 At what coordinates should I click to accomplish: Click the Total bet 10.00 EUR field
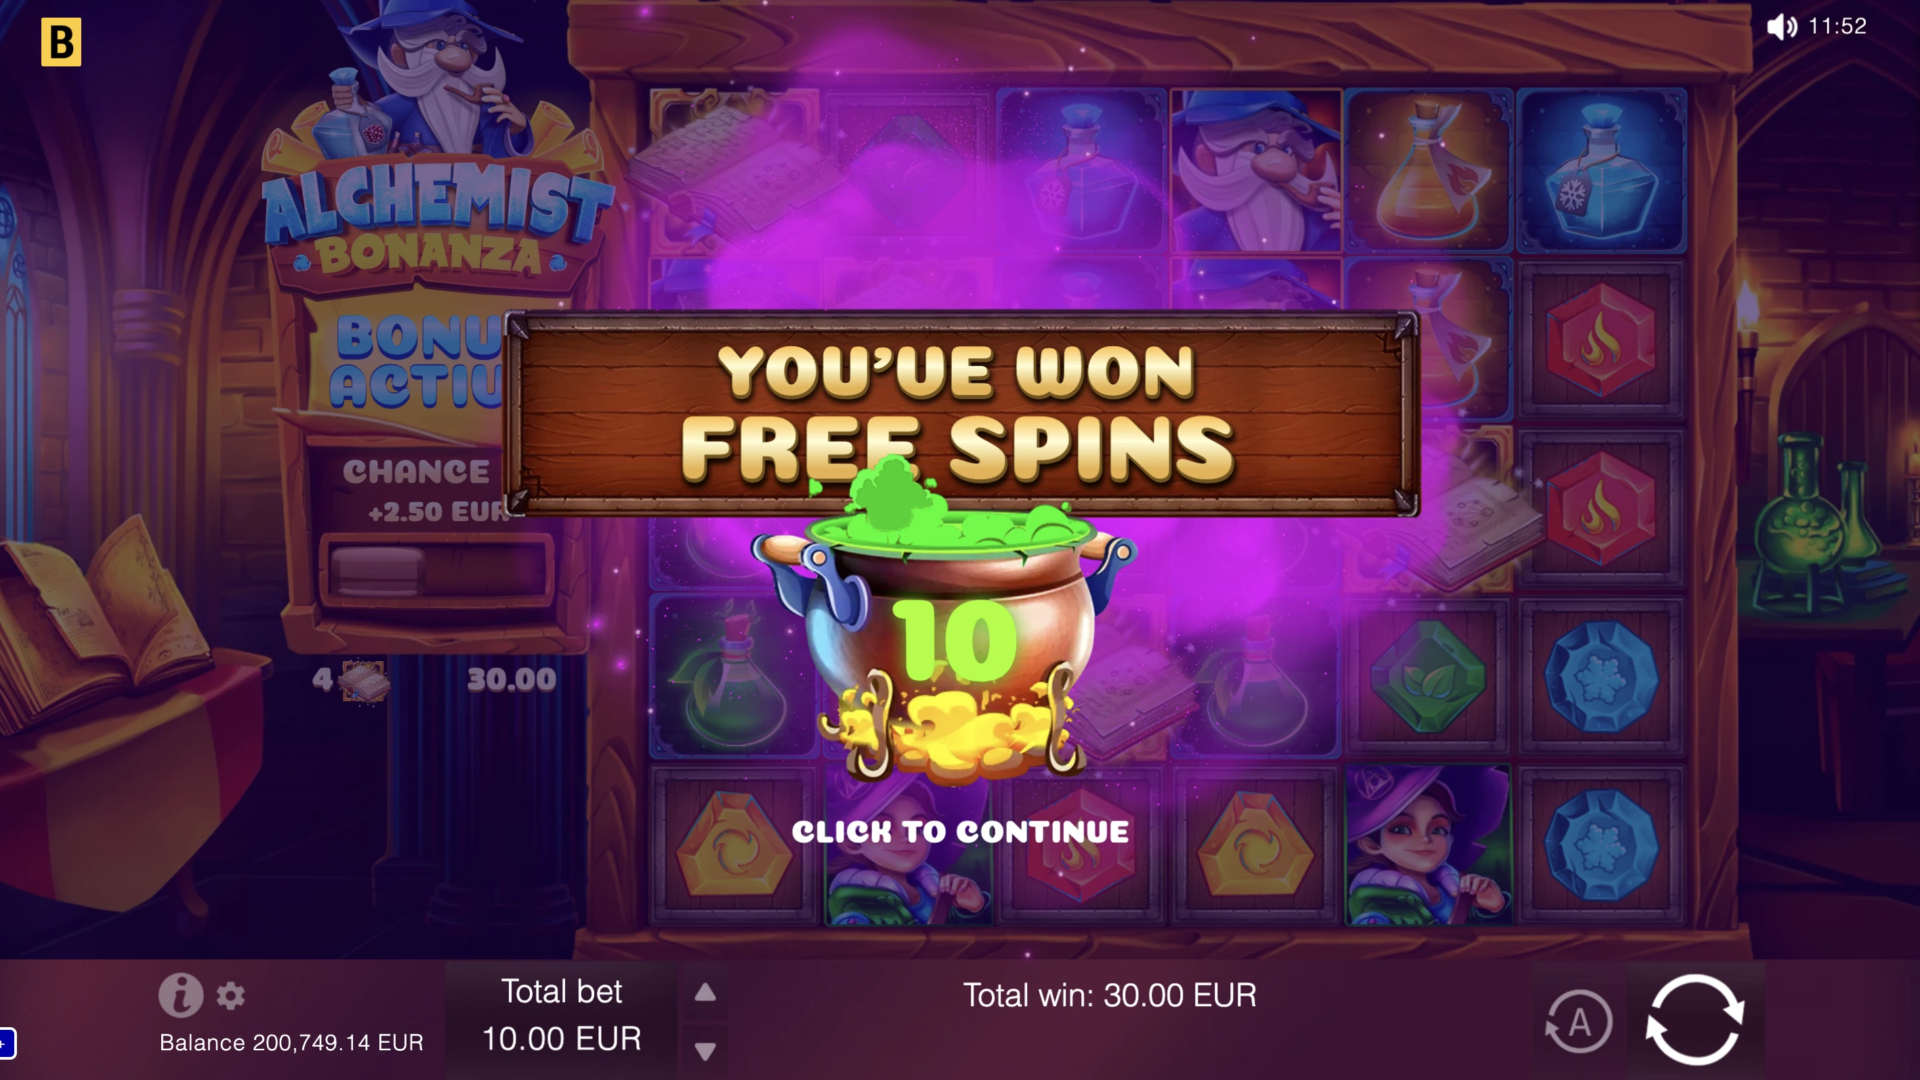[562, 1016]
